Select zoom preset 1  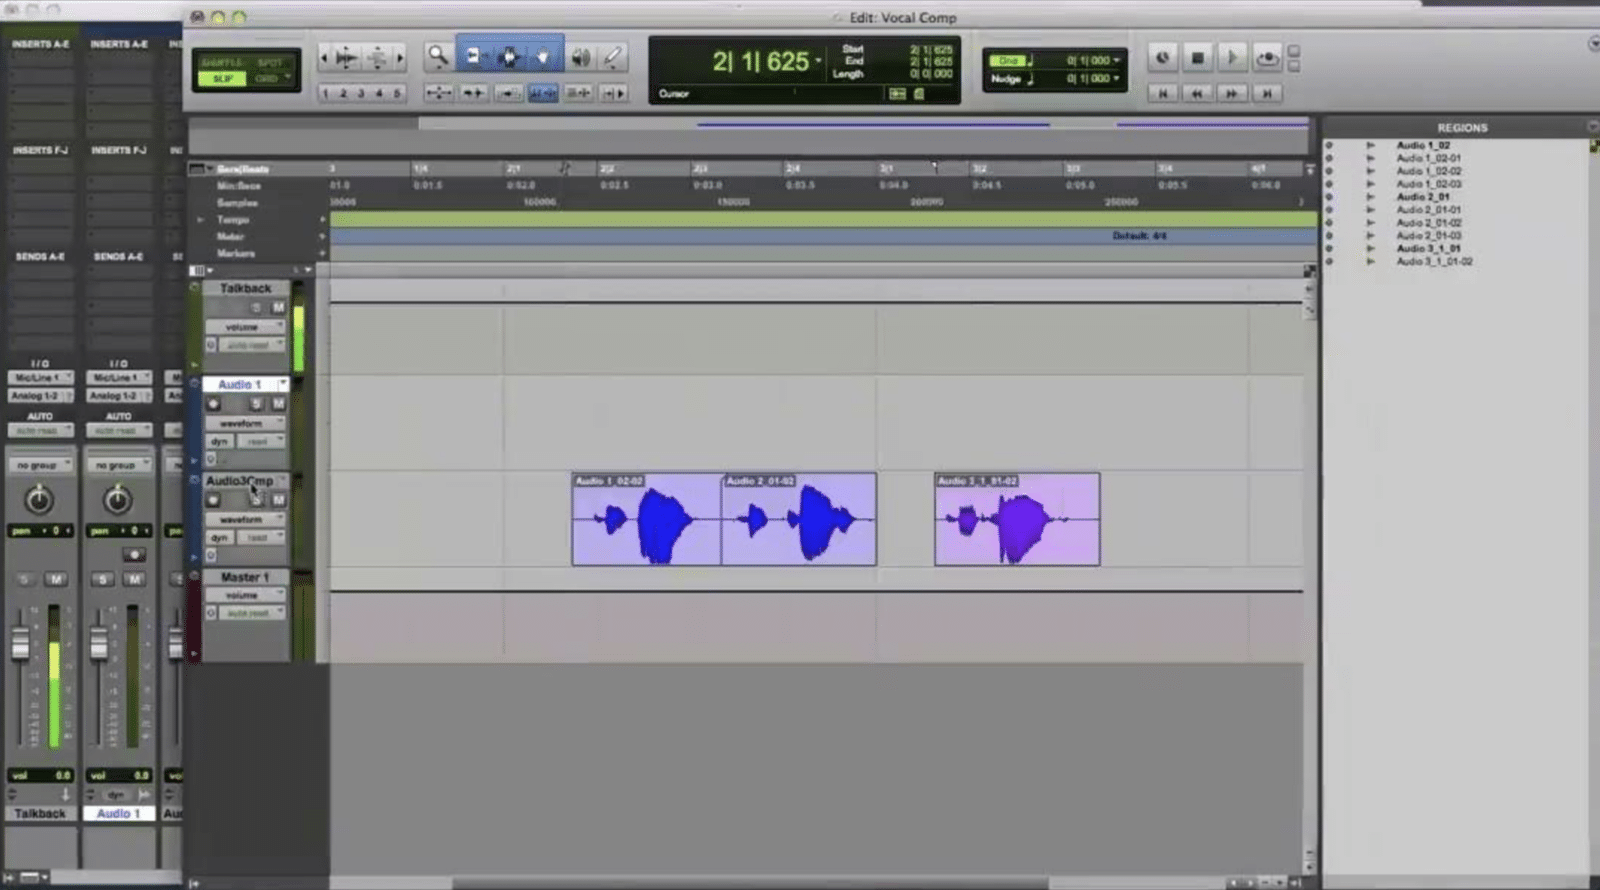[325, 93]
